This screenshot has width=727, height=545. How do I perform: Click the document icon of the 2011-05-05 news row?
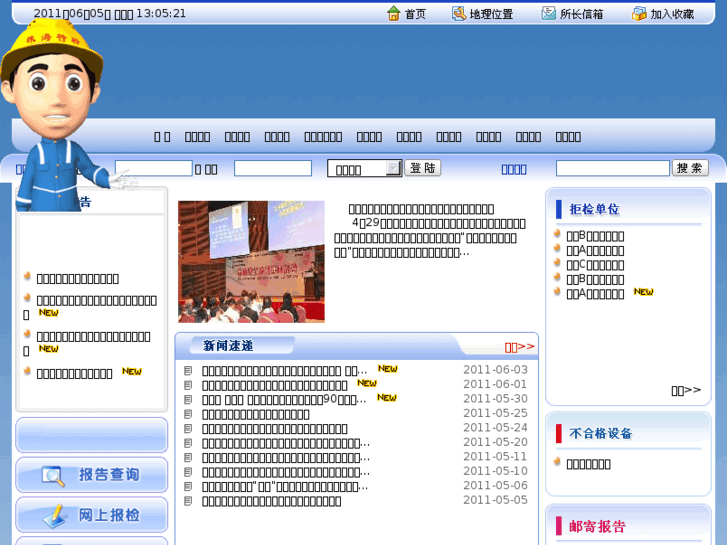pyautogui.click(x=188, y=501)
